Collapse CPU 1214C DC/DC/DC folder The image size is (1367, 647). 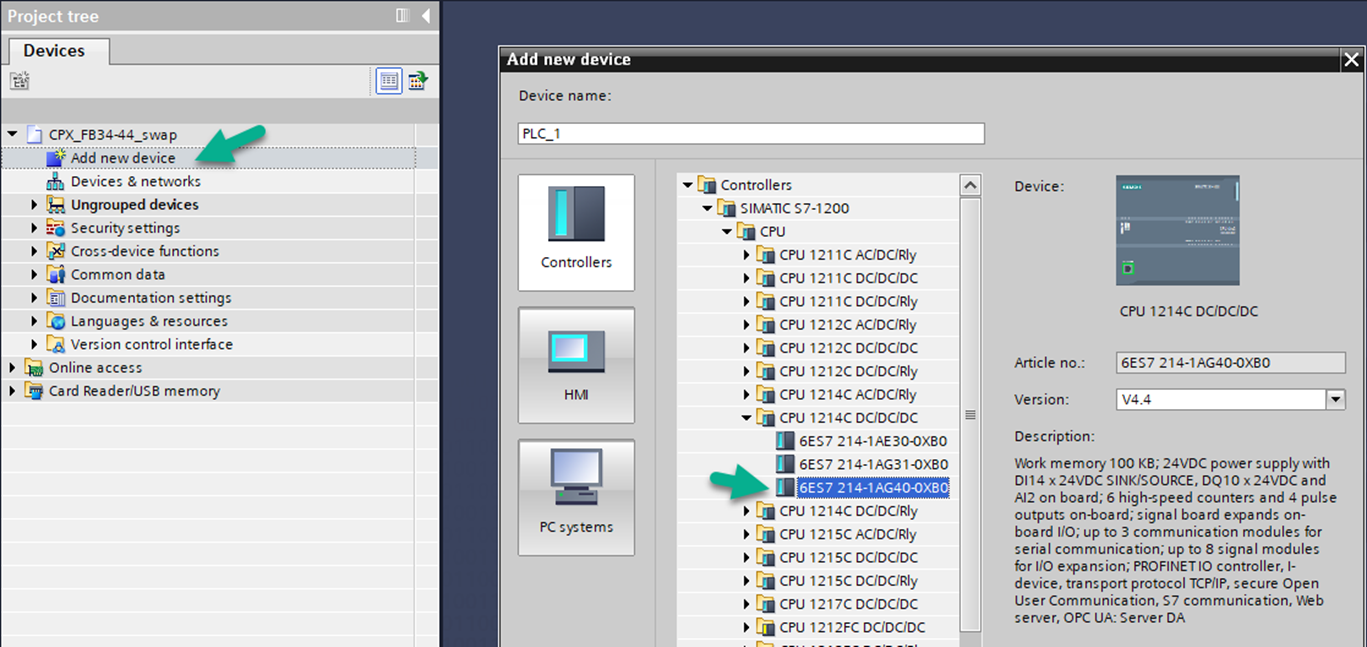746,418
